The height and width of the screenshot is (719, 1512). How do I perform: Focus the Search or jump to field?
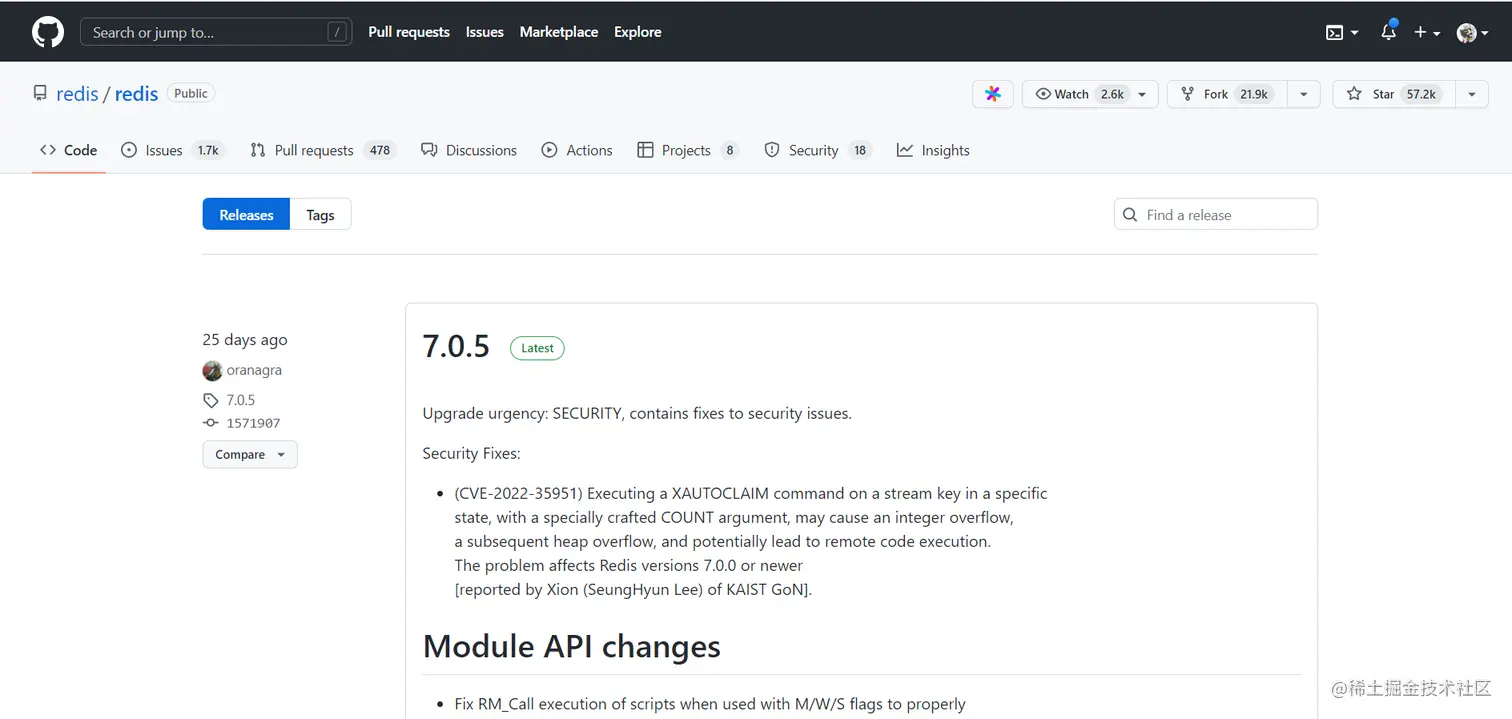click(216, 32)
